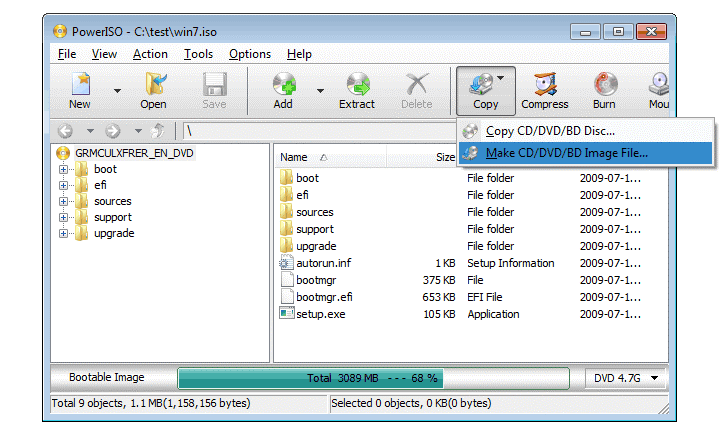This screenshot has width=725, height=432.
Task: Click 'Total 9 objects, 1.1 MB' status text
Action: click(151, 403)
